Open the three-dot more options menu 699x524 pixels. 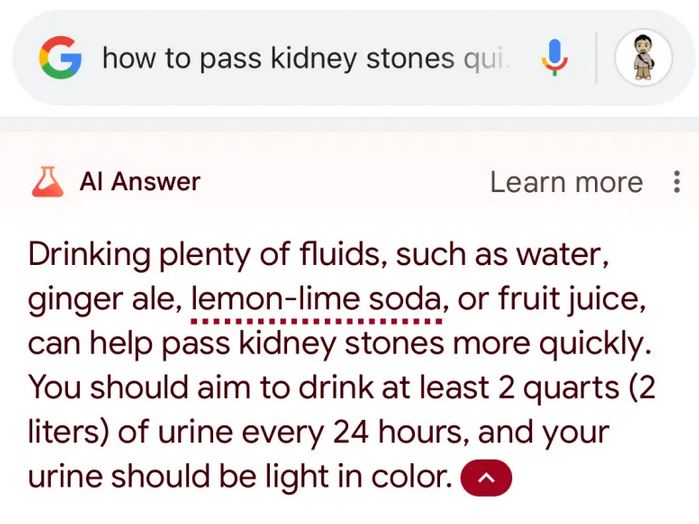click(677, 182)
